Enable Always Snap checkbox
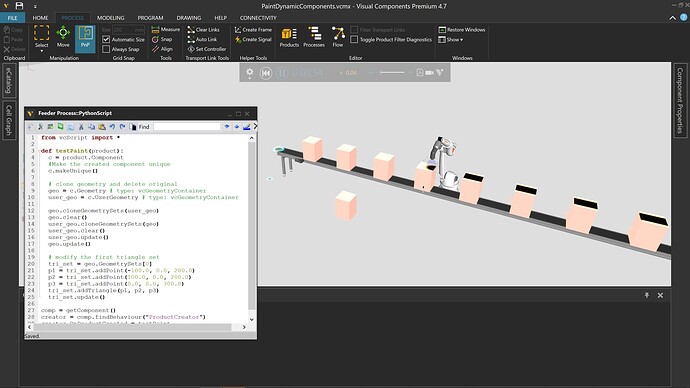Screen dimensions: 690x388 [106, 49]
